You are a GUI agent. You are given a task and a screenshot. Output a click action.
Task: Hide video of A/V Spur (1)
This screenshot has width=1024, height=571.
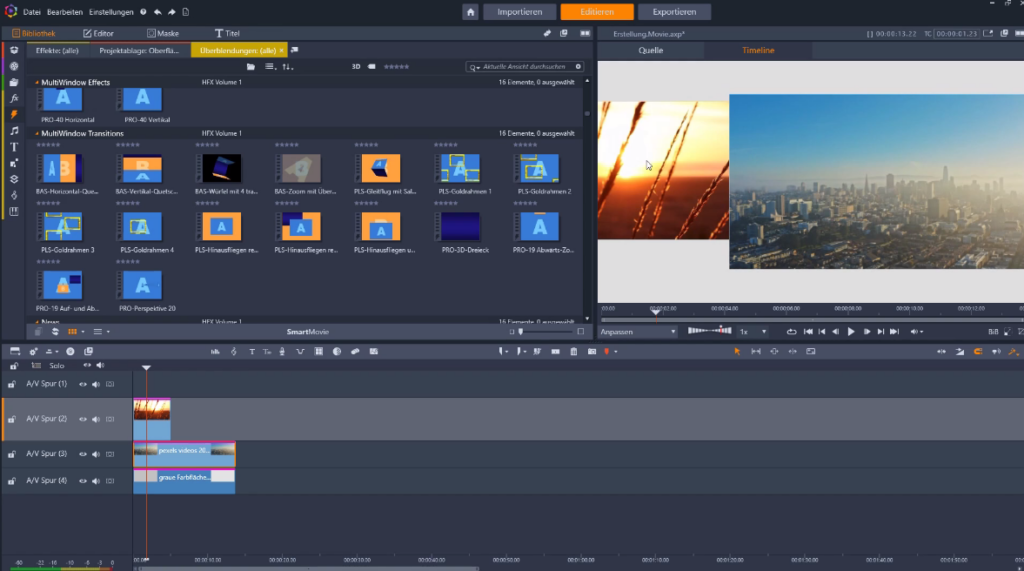[83, 384]
